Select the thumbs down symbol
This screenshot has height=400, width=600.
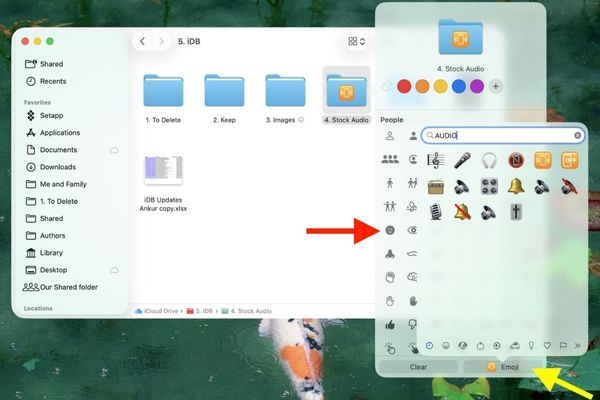tap(412, 325)
